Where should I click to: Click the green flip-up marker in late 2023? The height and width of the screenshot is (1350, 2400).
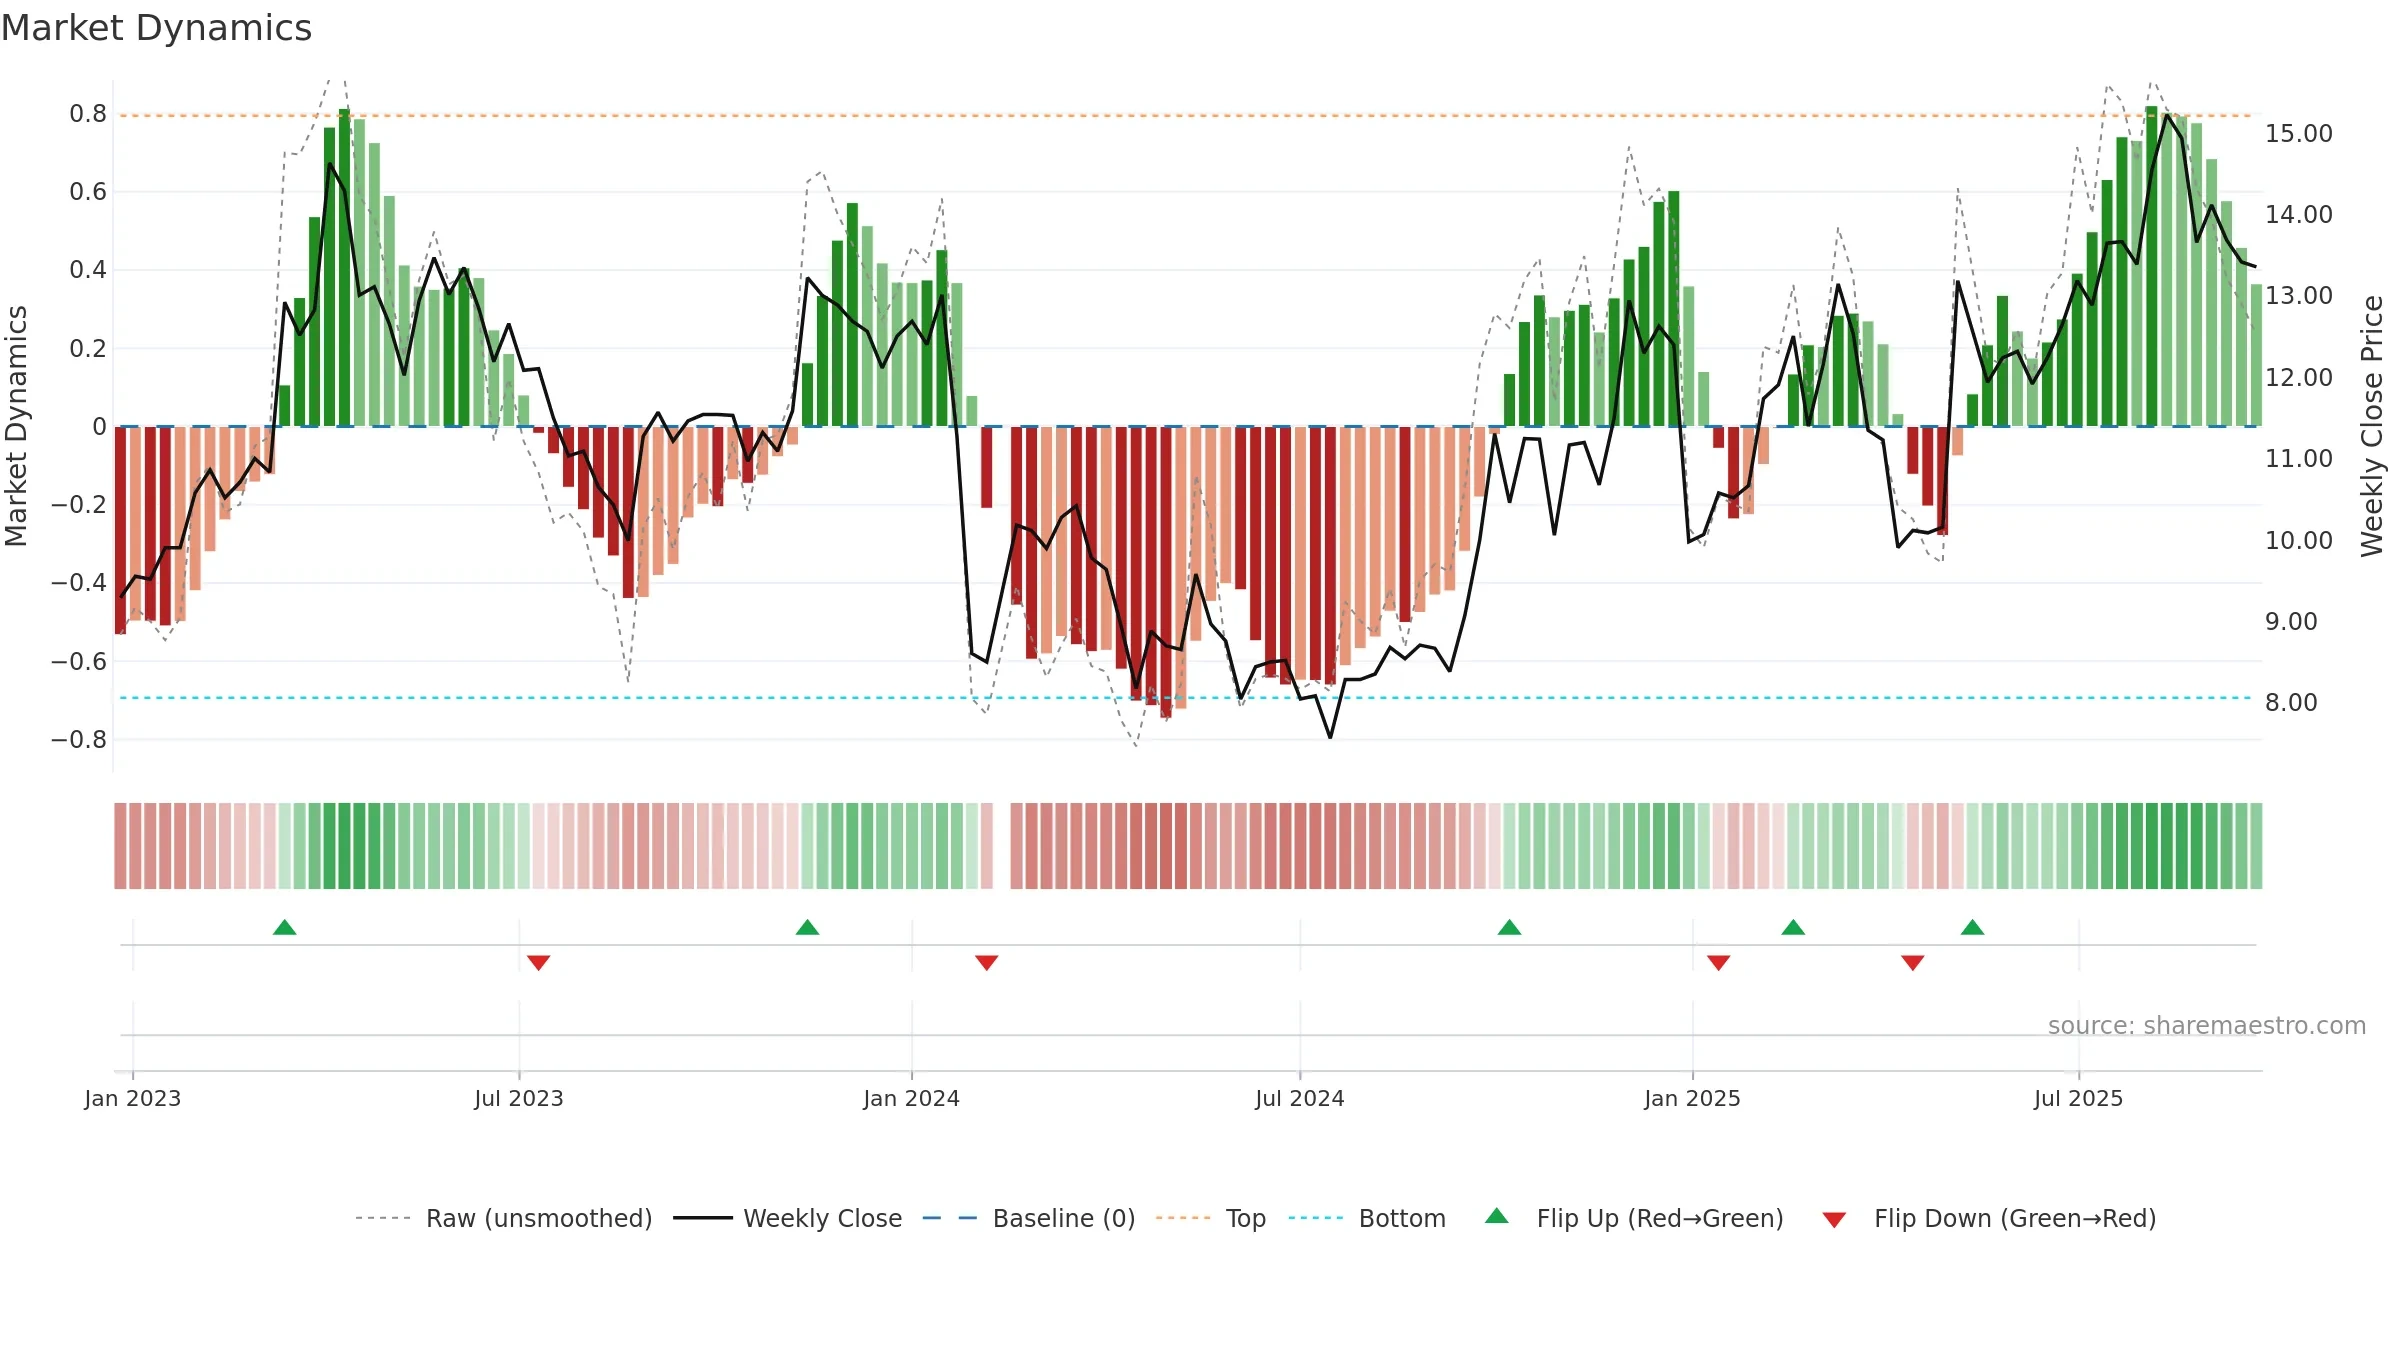pyautogui.click(x=808, y=927)
